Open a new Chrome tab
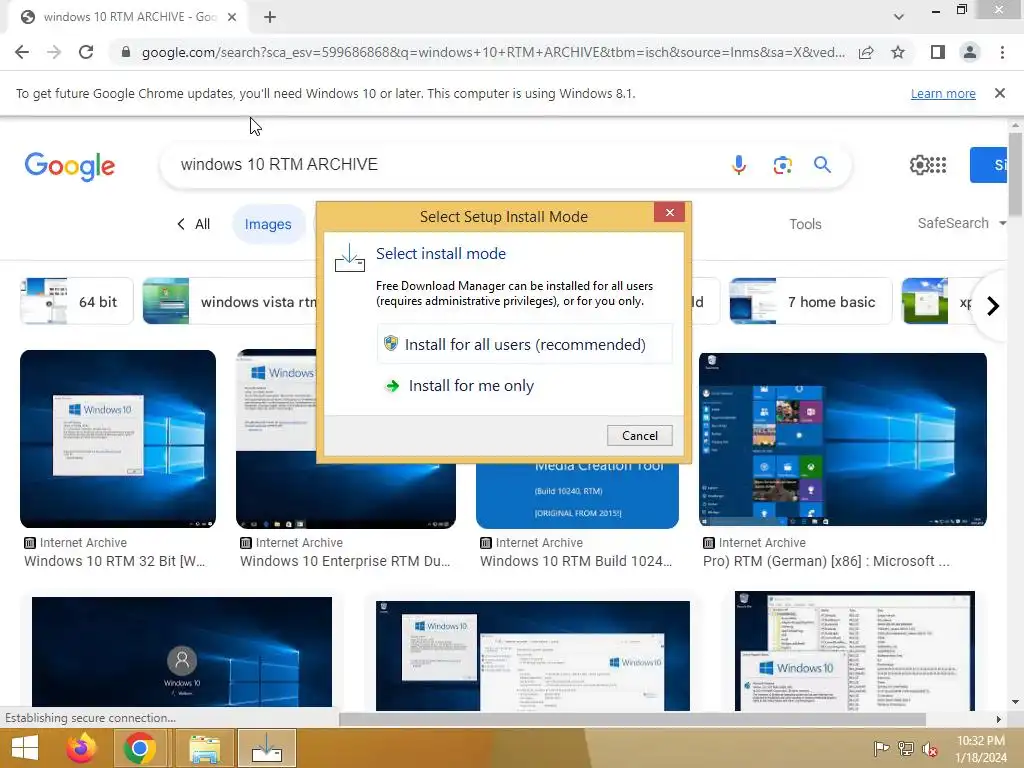Viewport: 1024px width, 768px height. [270, 17]
